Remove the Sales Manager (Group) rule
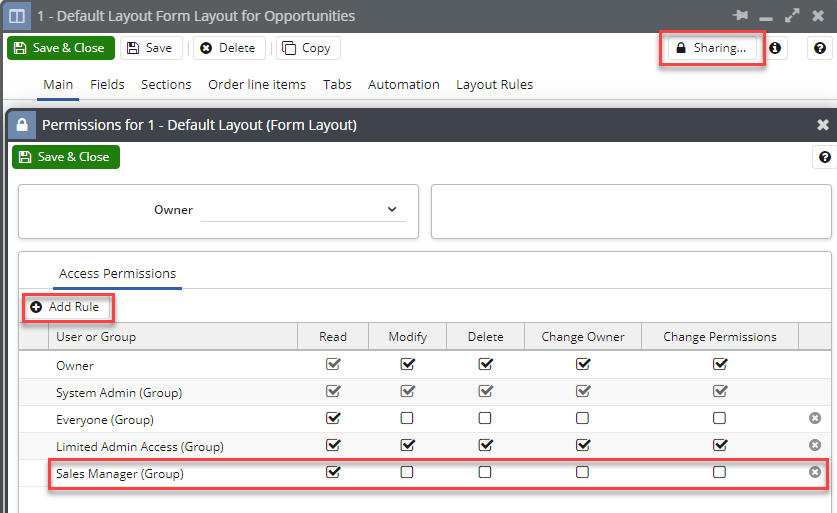 (x=815, y=472)
